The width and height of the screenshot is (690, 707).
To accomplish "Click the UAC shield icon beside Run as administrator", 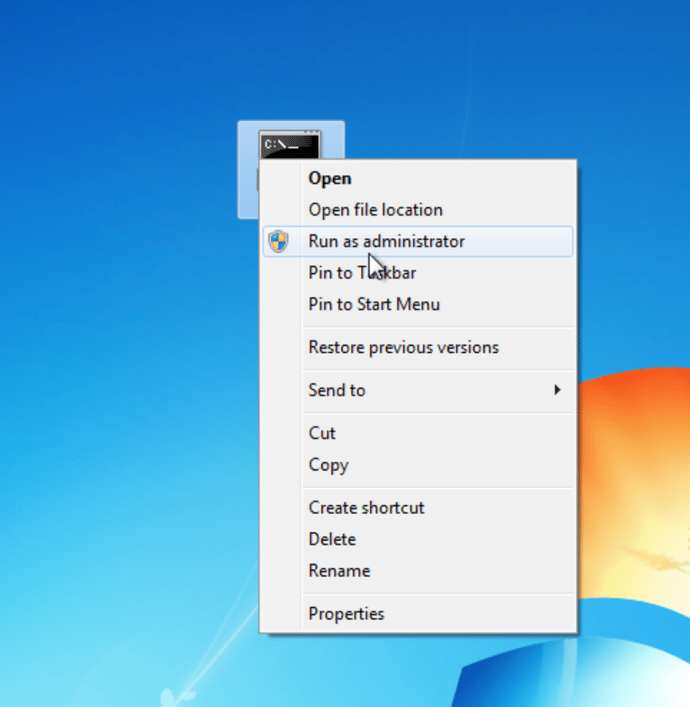I will tap(279, 241).
